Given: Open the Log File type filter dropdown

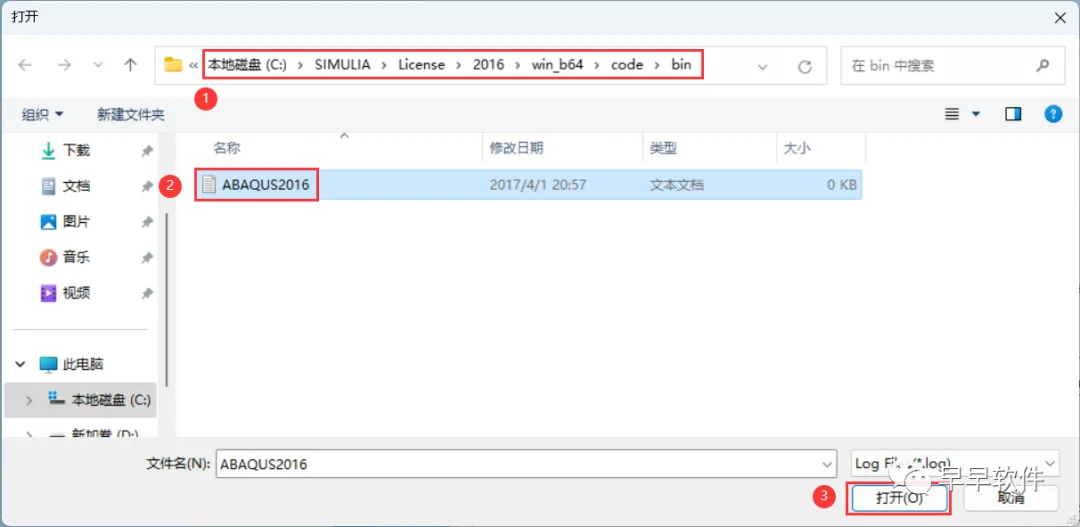Looking at the screenshot, I should click(955, 464).
